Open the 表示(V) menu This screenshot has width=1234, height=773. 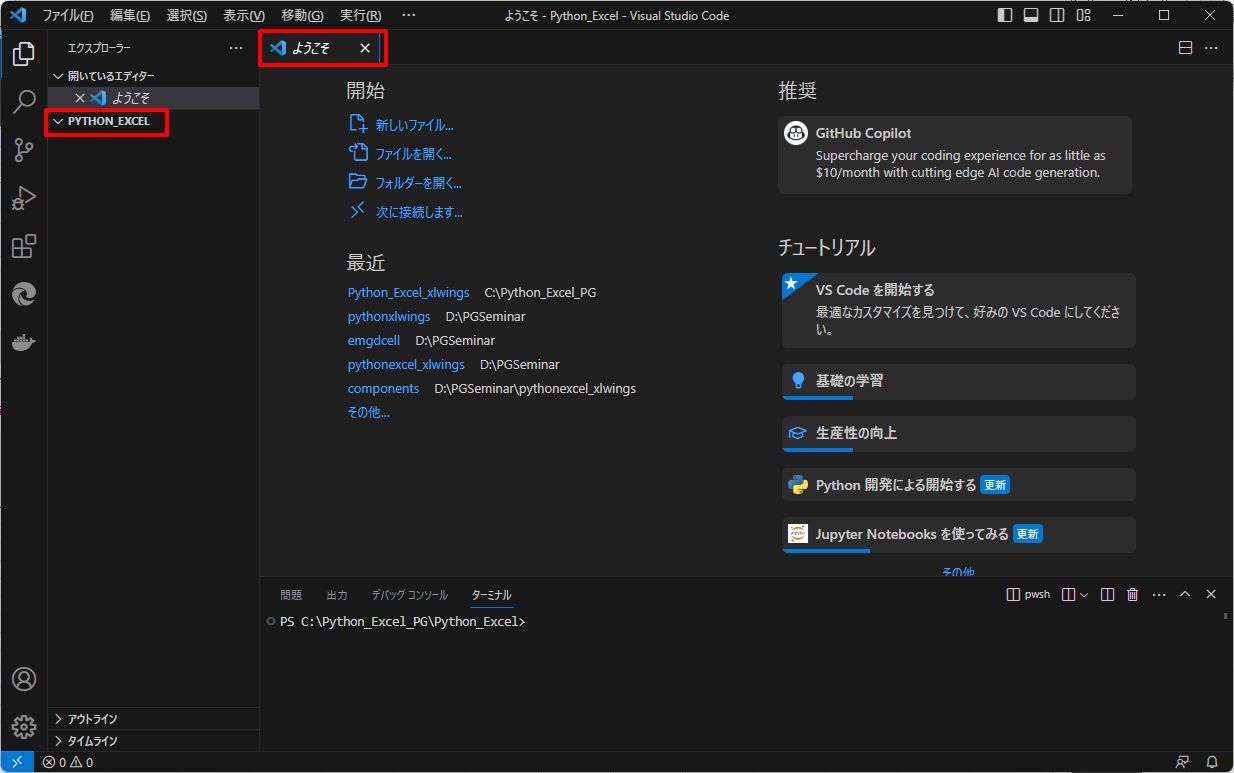pos(244,16)
